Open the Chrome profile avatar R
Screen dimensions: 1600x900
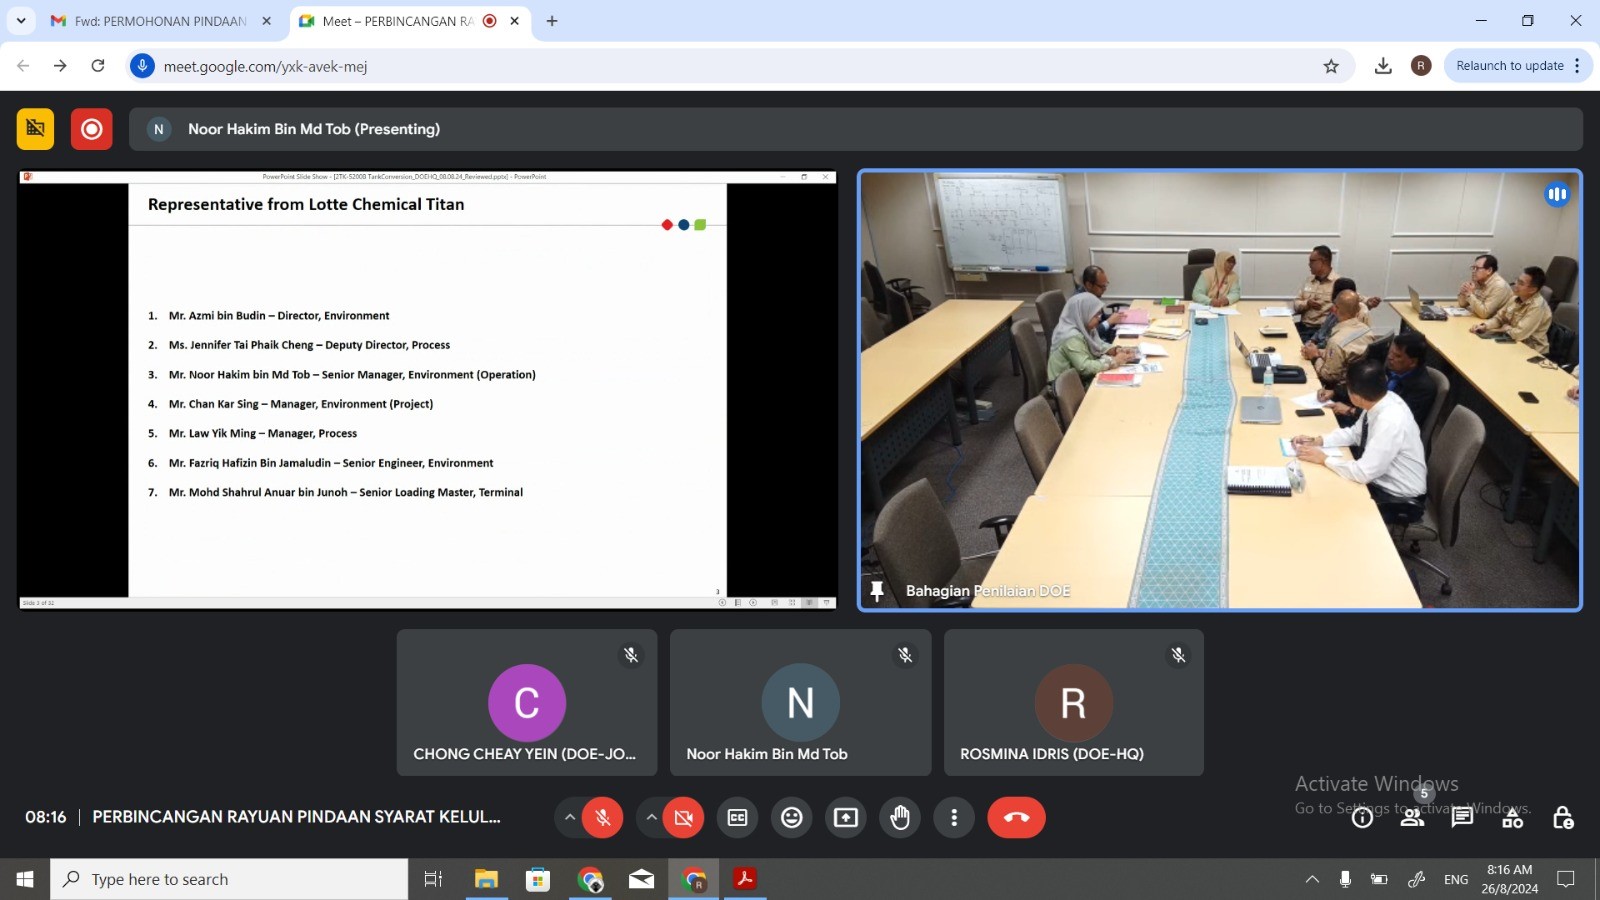(1421, 66)
